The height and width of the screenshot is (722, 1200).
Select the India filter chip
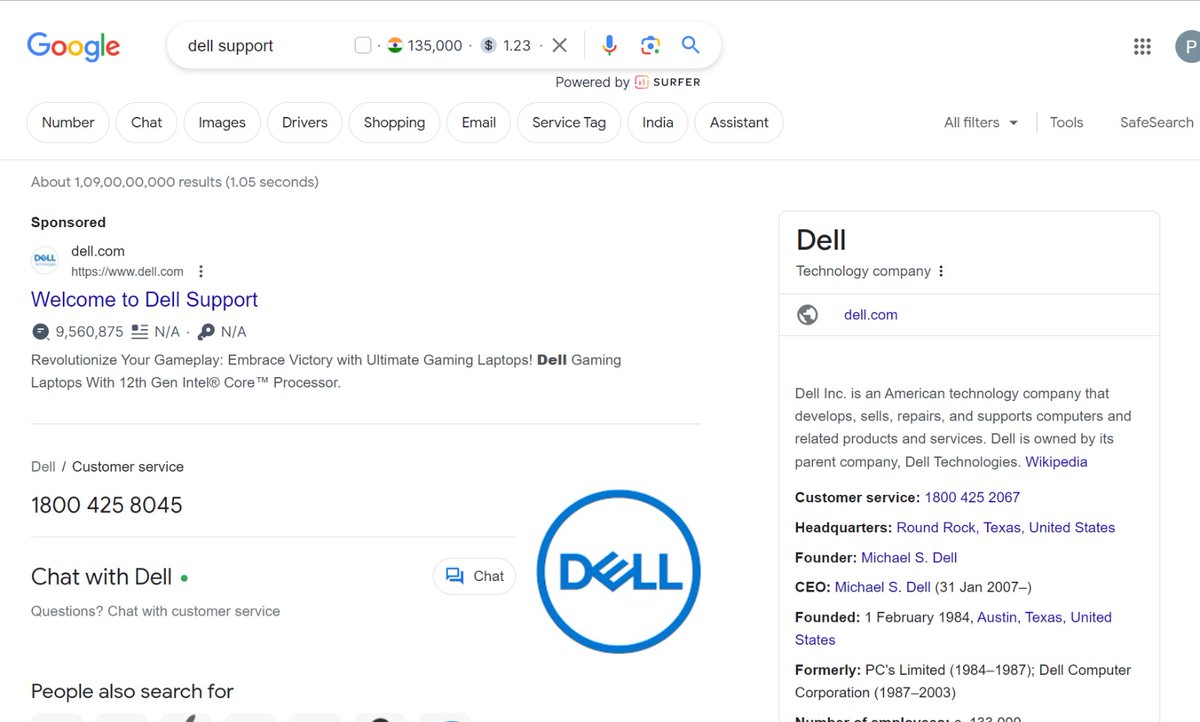point(658,122)
